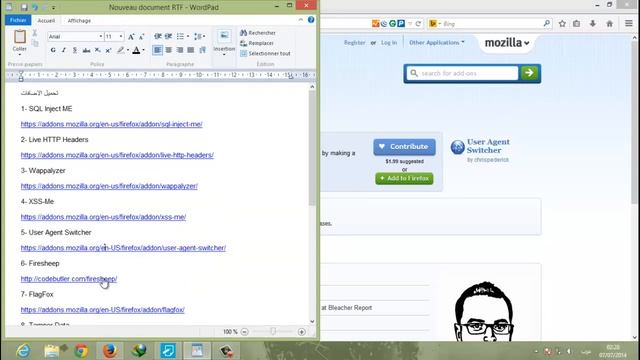Switch to the Affichage tab
Image resolution: width=640 pixels, height=360 pixels.
pyautogui.click(x=79, y=20)
